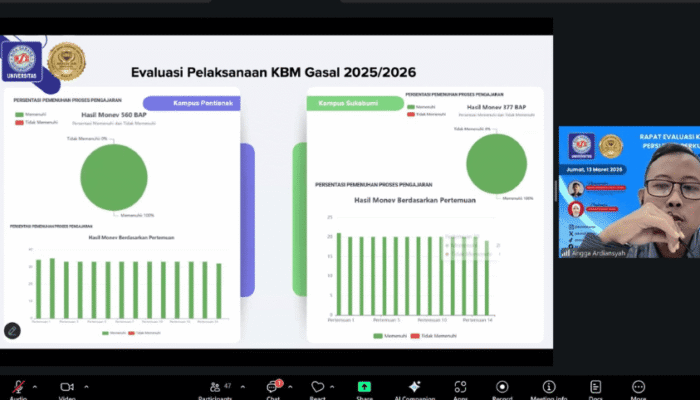Click participant count 47 in toolbar

click(x=228, y=386)
